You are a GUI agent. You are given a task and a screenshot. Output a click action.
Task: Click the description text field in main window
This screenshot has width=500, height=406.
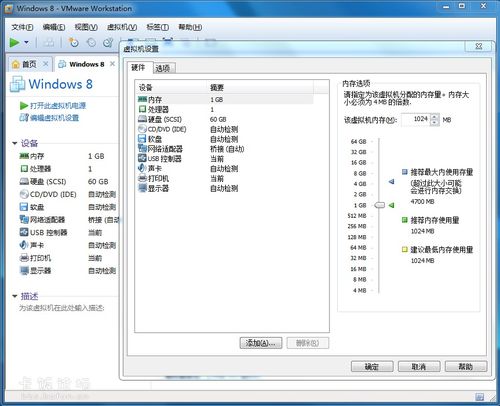62,308
